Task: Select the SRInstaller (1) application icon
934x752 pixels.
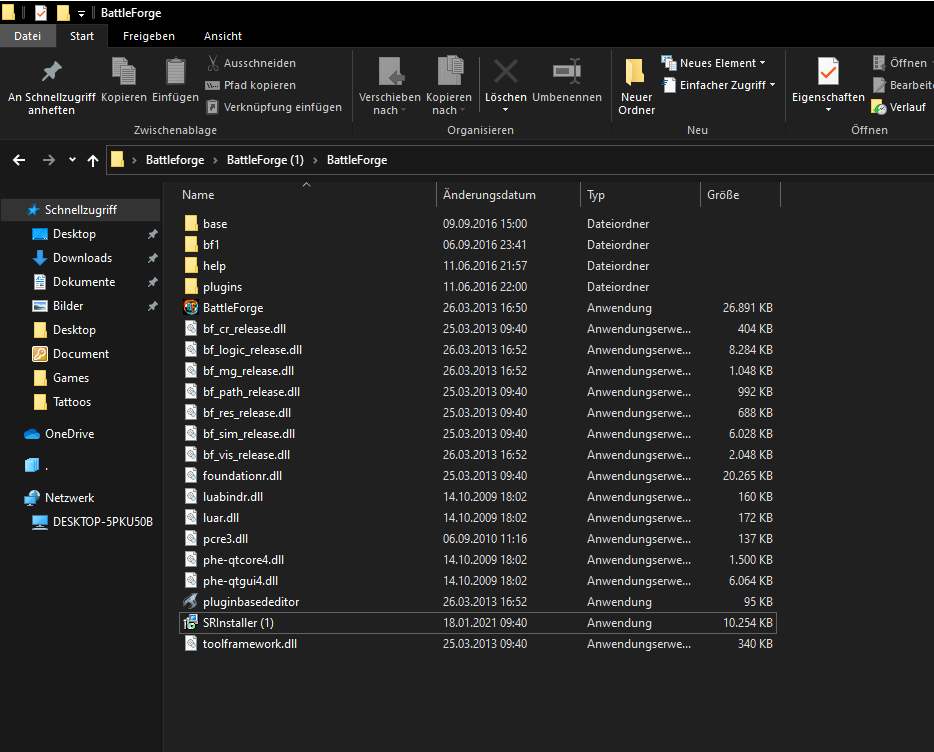Action: click(x=191, y=623)
